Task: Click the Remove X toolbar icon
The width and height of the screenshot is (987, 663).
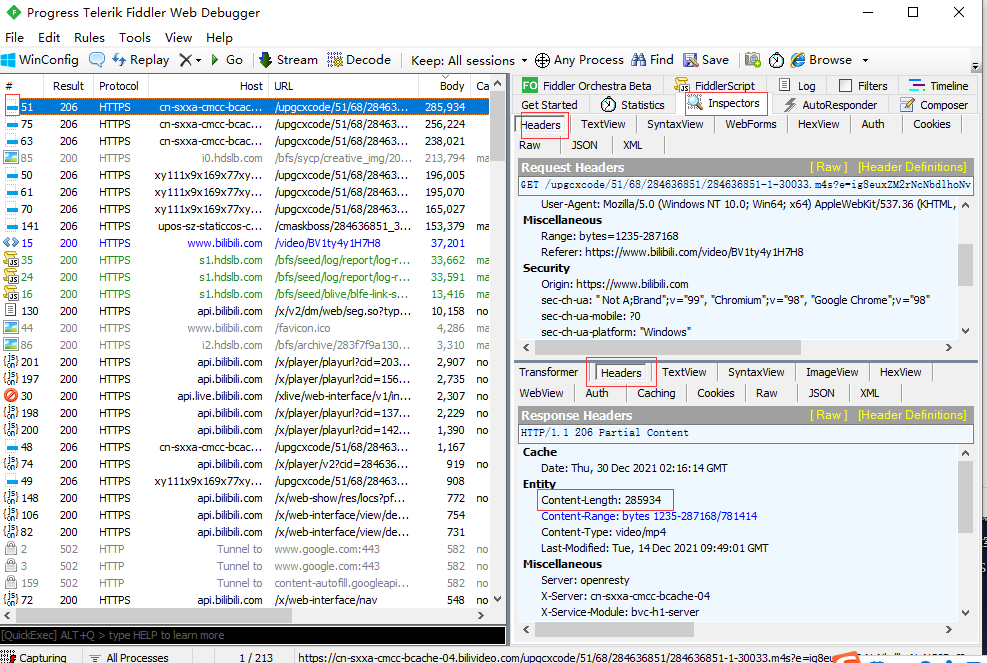Action: [186, 60]
